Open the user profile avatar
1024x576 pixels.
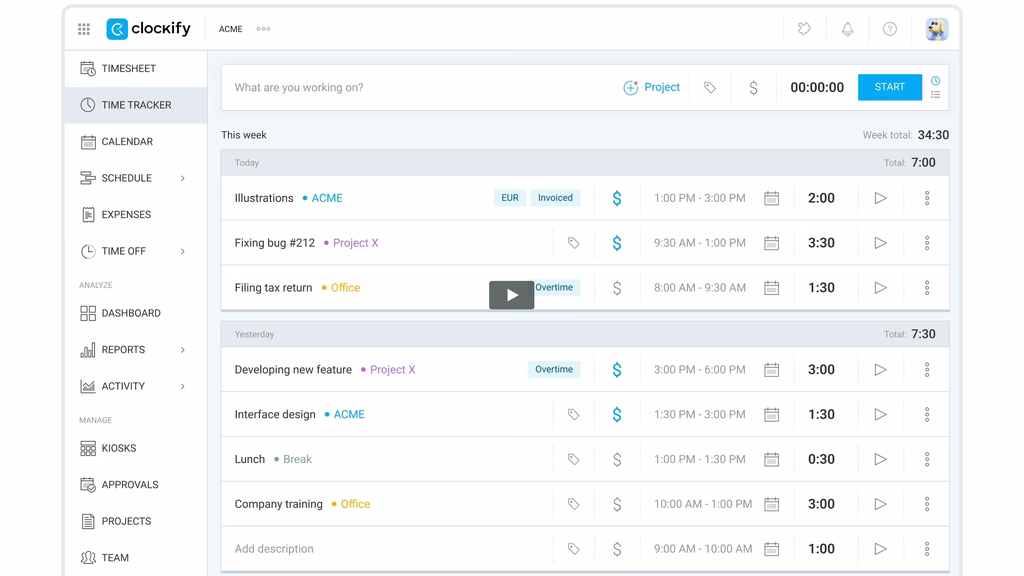tap(936, 29)
